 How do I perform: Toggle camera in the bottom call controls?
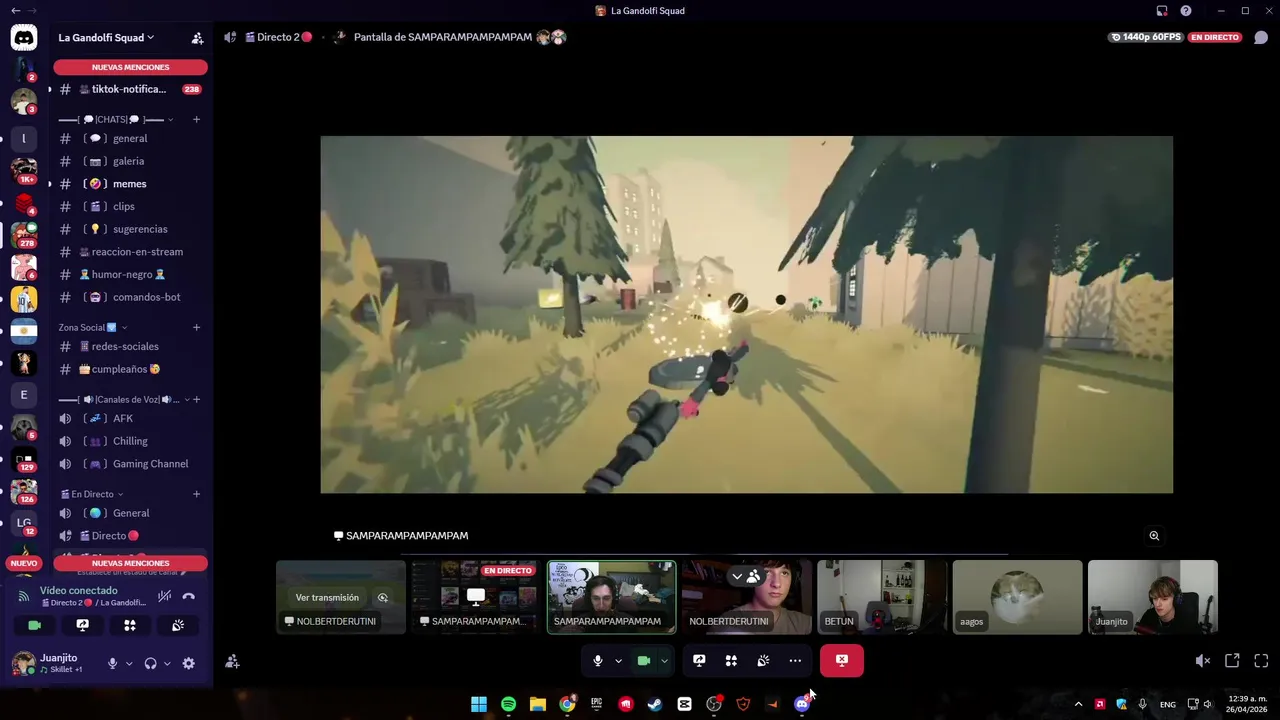pos(644,660)
